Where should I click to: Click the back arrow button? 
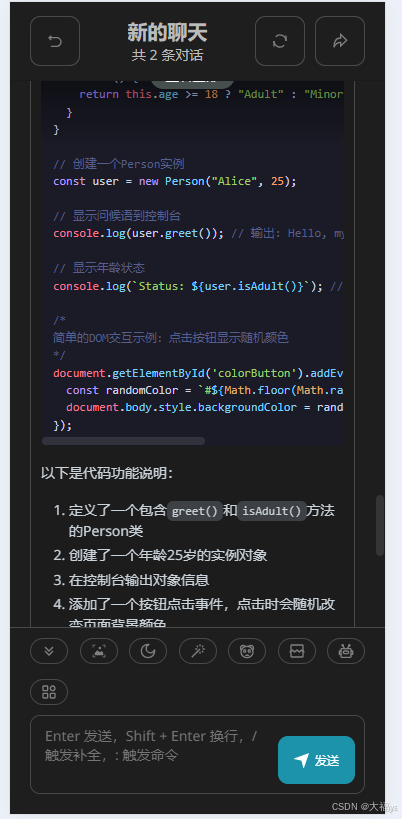click(x=55, y=41)
